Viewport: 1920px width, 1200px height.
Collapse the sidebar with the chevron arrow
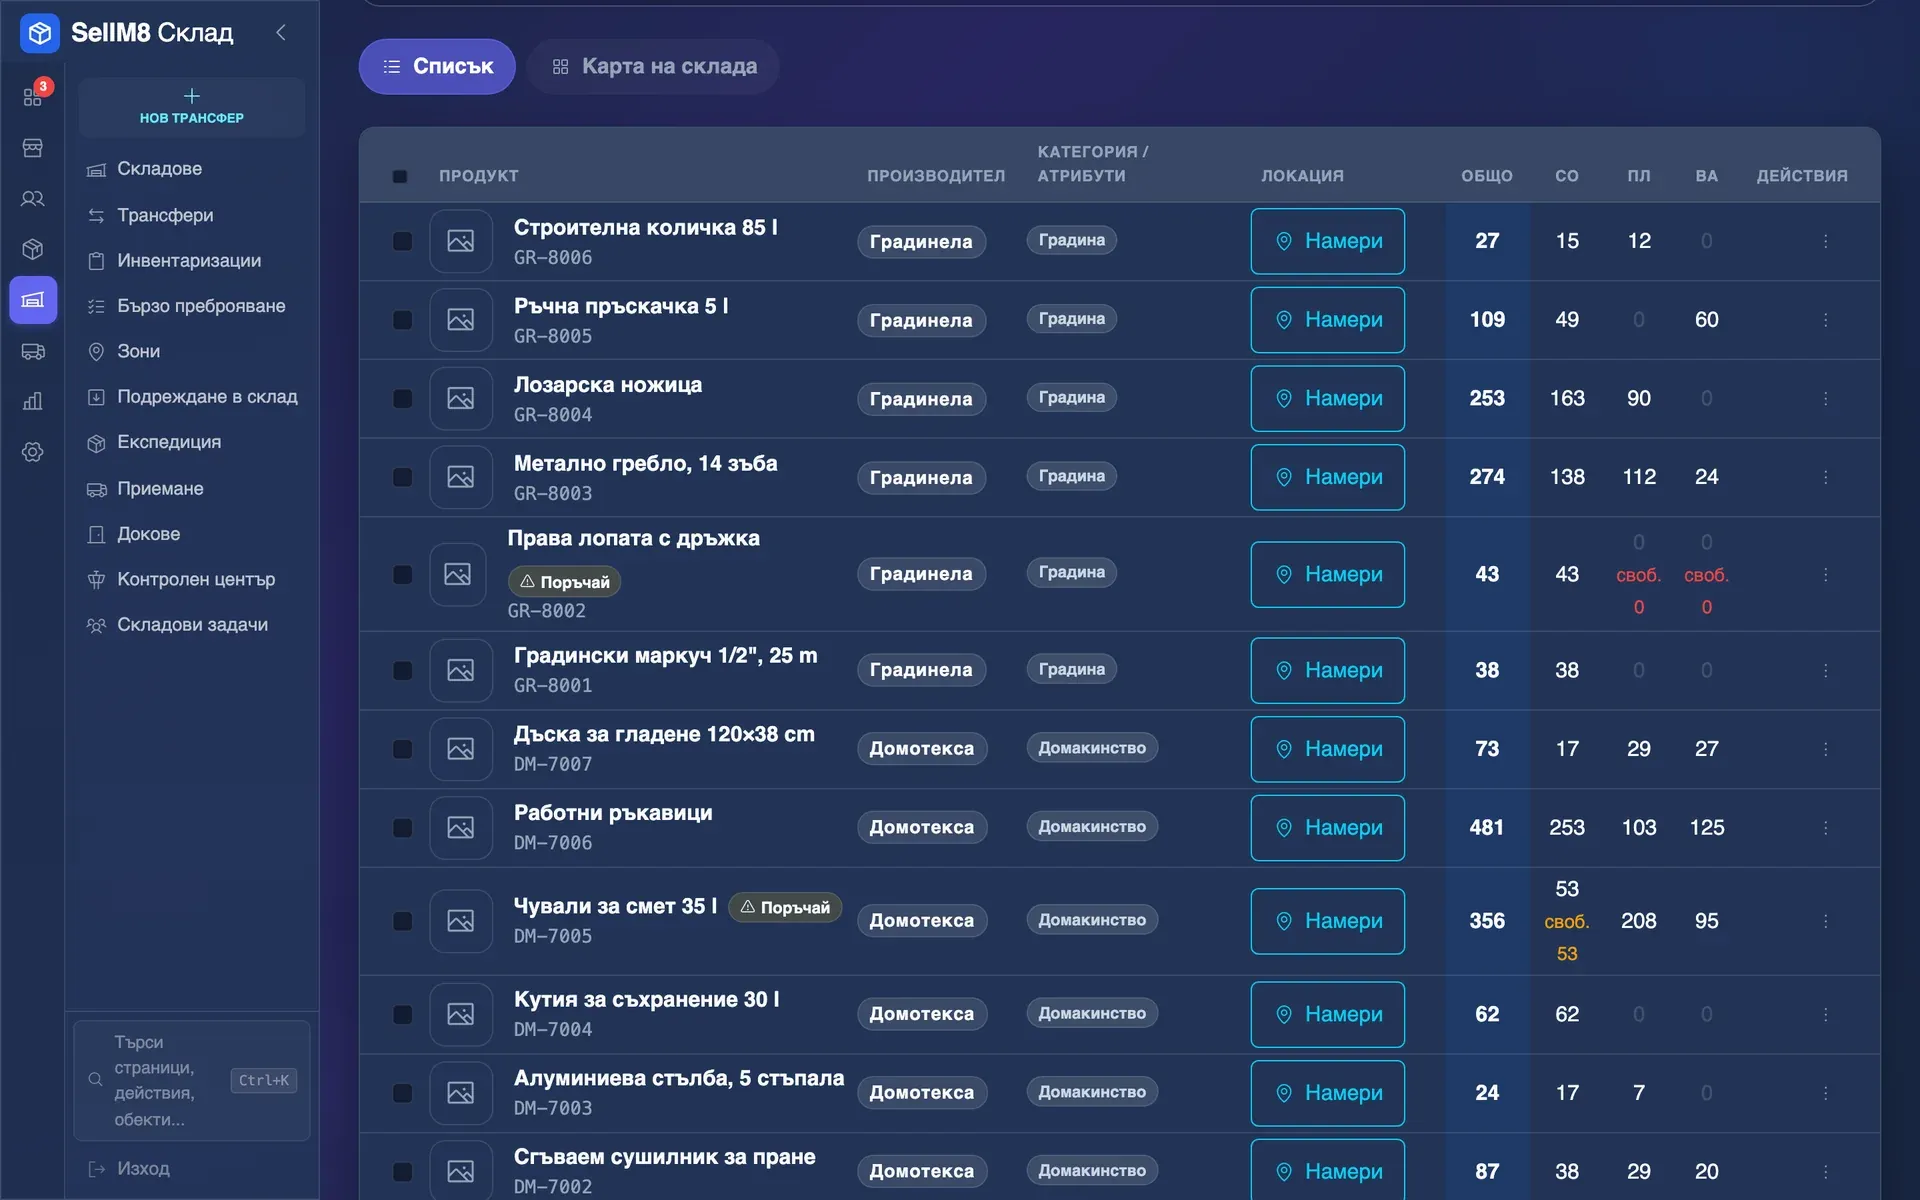pyautogui.click(x=281, y=33)
